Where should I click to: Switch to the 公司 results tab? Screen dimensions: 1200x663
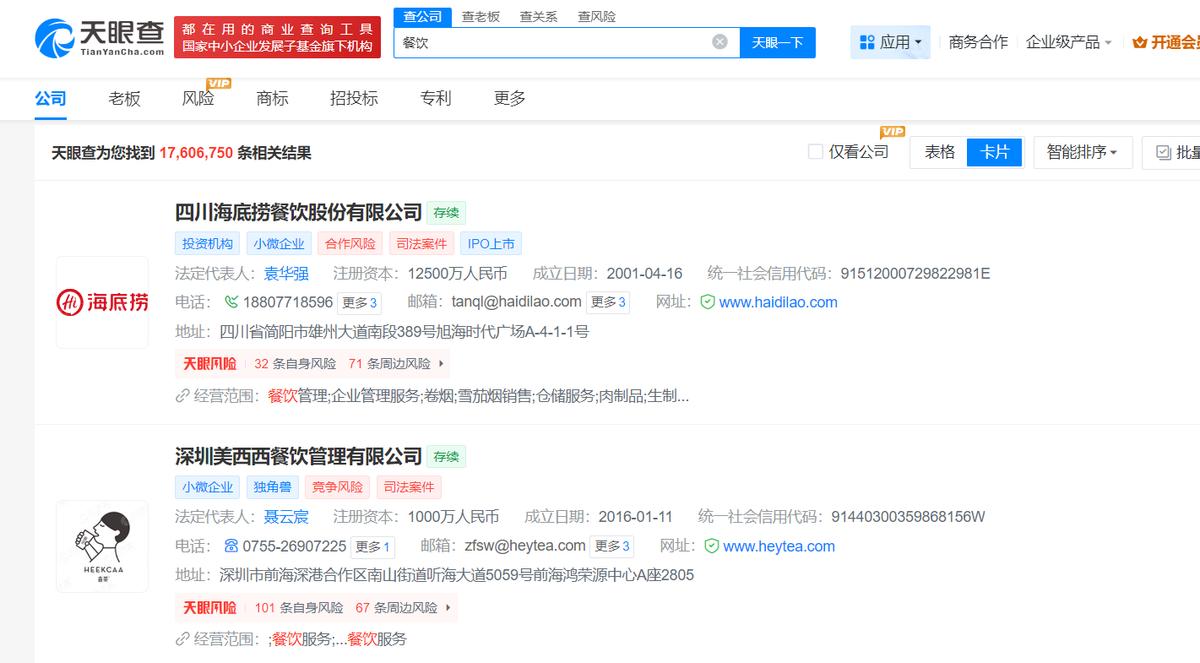point(51,98)
